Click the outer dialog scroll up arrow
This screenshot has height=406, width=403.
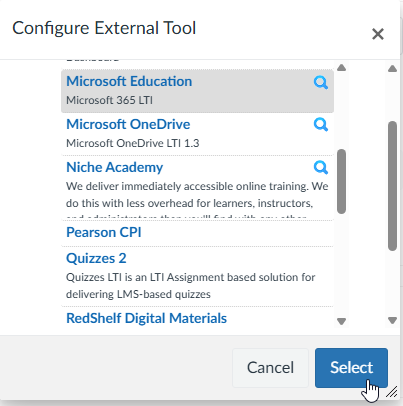(x=392, y=69)
